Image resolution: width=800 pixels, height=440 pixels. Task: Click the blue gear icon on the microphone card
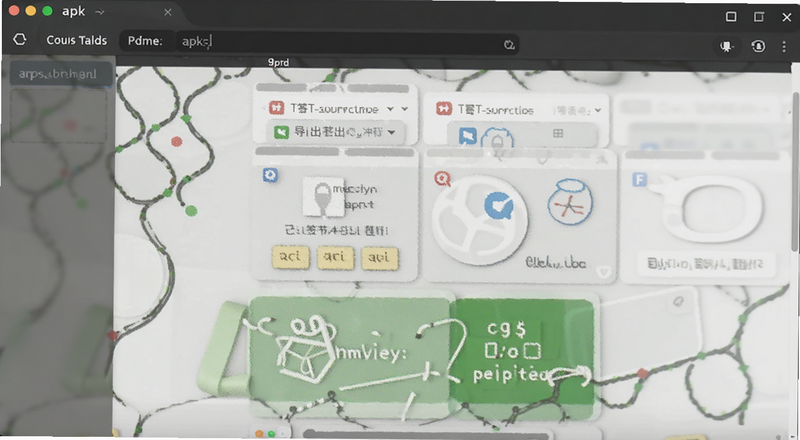[270, 175]
